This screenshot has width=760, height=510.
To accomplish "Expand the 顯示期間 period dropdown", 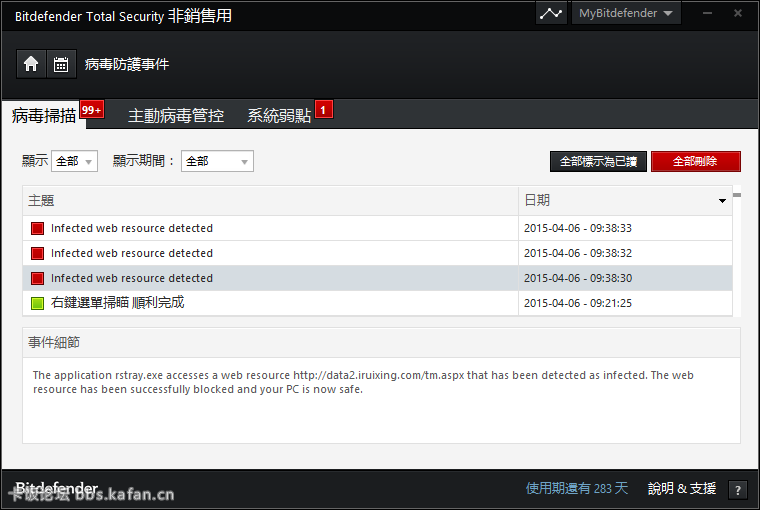I will pos(217,161).
